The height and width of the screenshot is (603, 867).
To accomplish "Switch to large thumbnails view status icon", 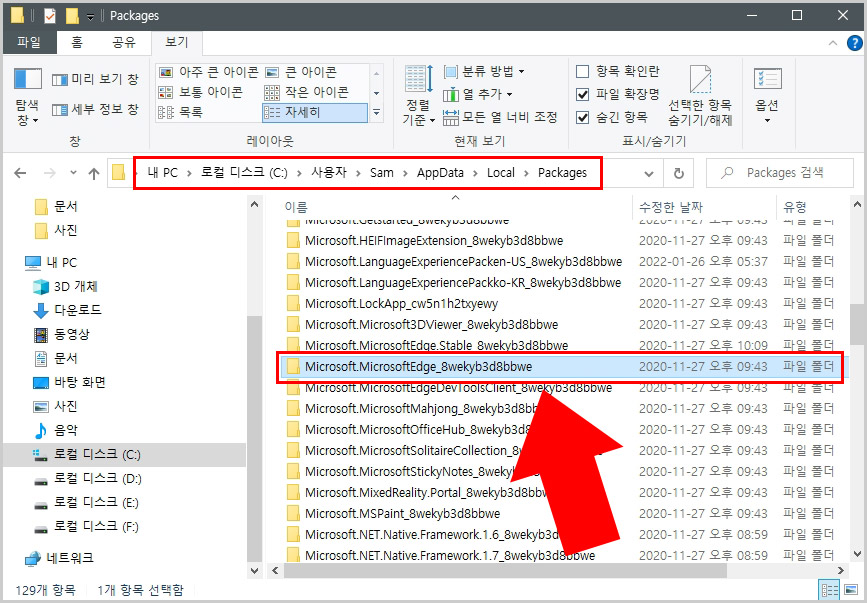I will (x=850, y=590).
